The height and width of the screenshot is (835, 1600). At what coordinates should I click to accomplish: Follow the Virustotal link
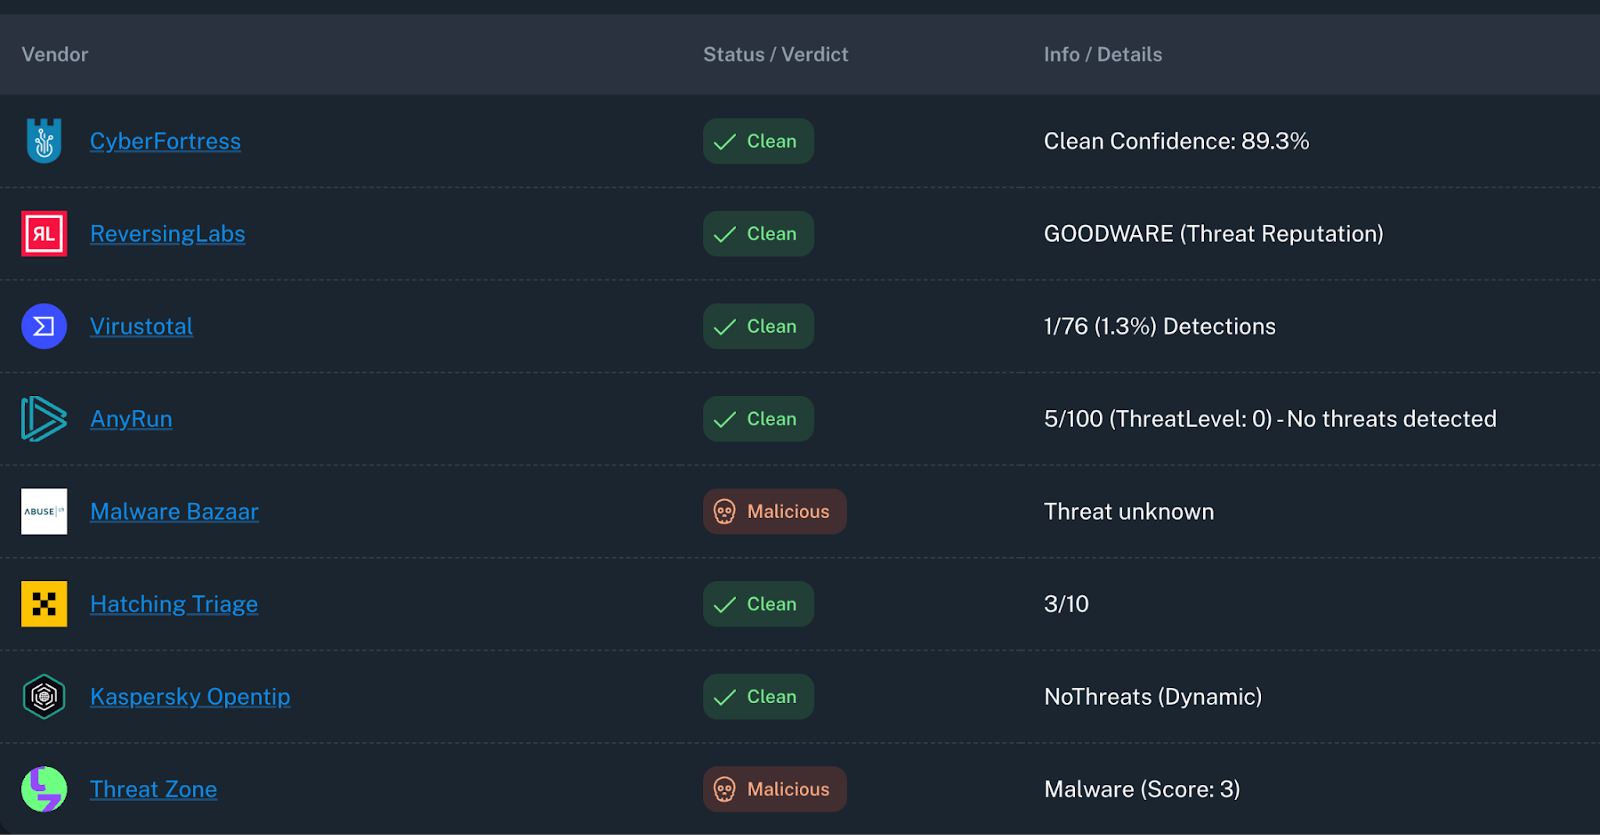pyautogui.click(x=141, y=326)
